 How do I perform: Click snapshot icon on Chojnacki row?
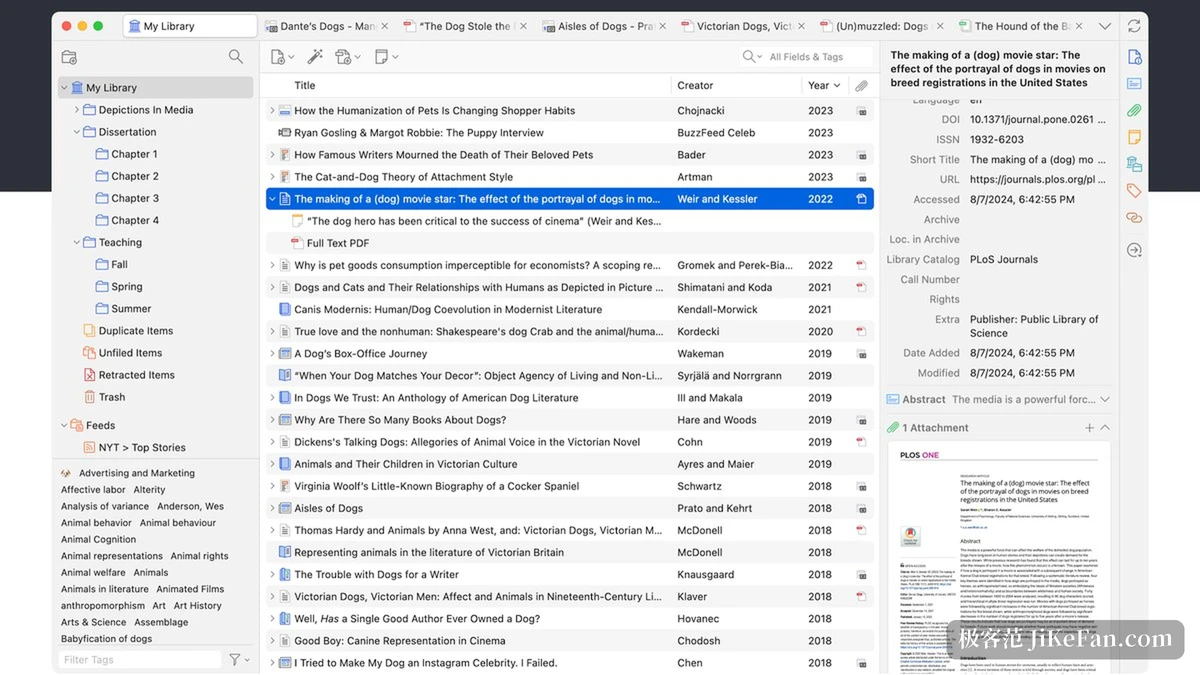click(861, 111)
